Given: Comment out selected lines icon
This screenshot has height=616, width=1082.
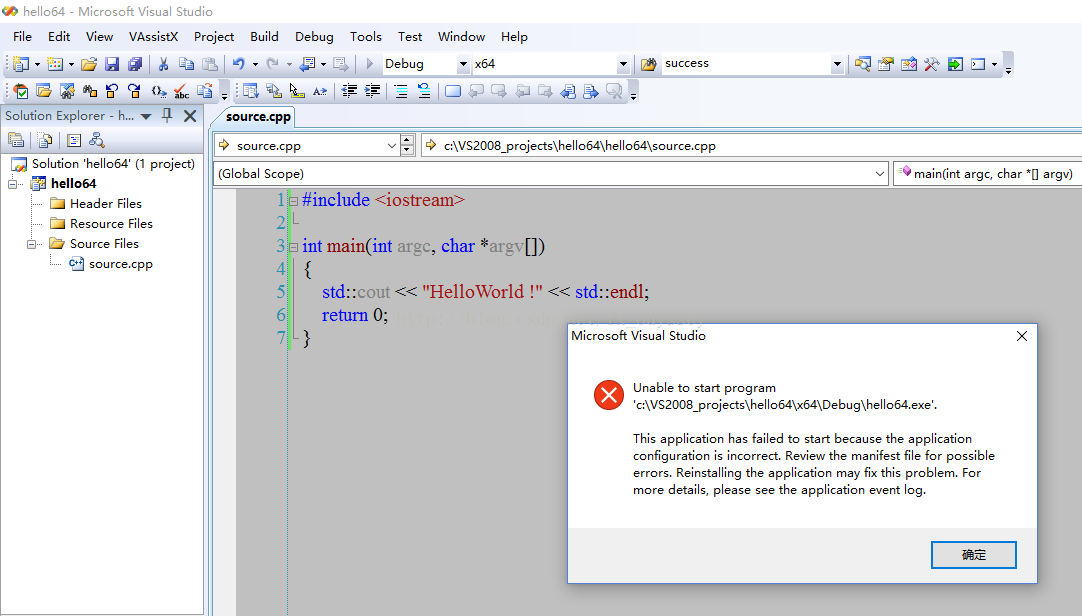Looking at the screenshot, I should 401,91.
